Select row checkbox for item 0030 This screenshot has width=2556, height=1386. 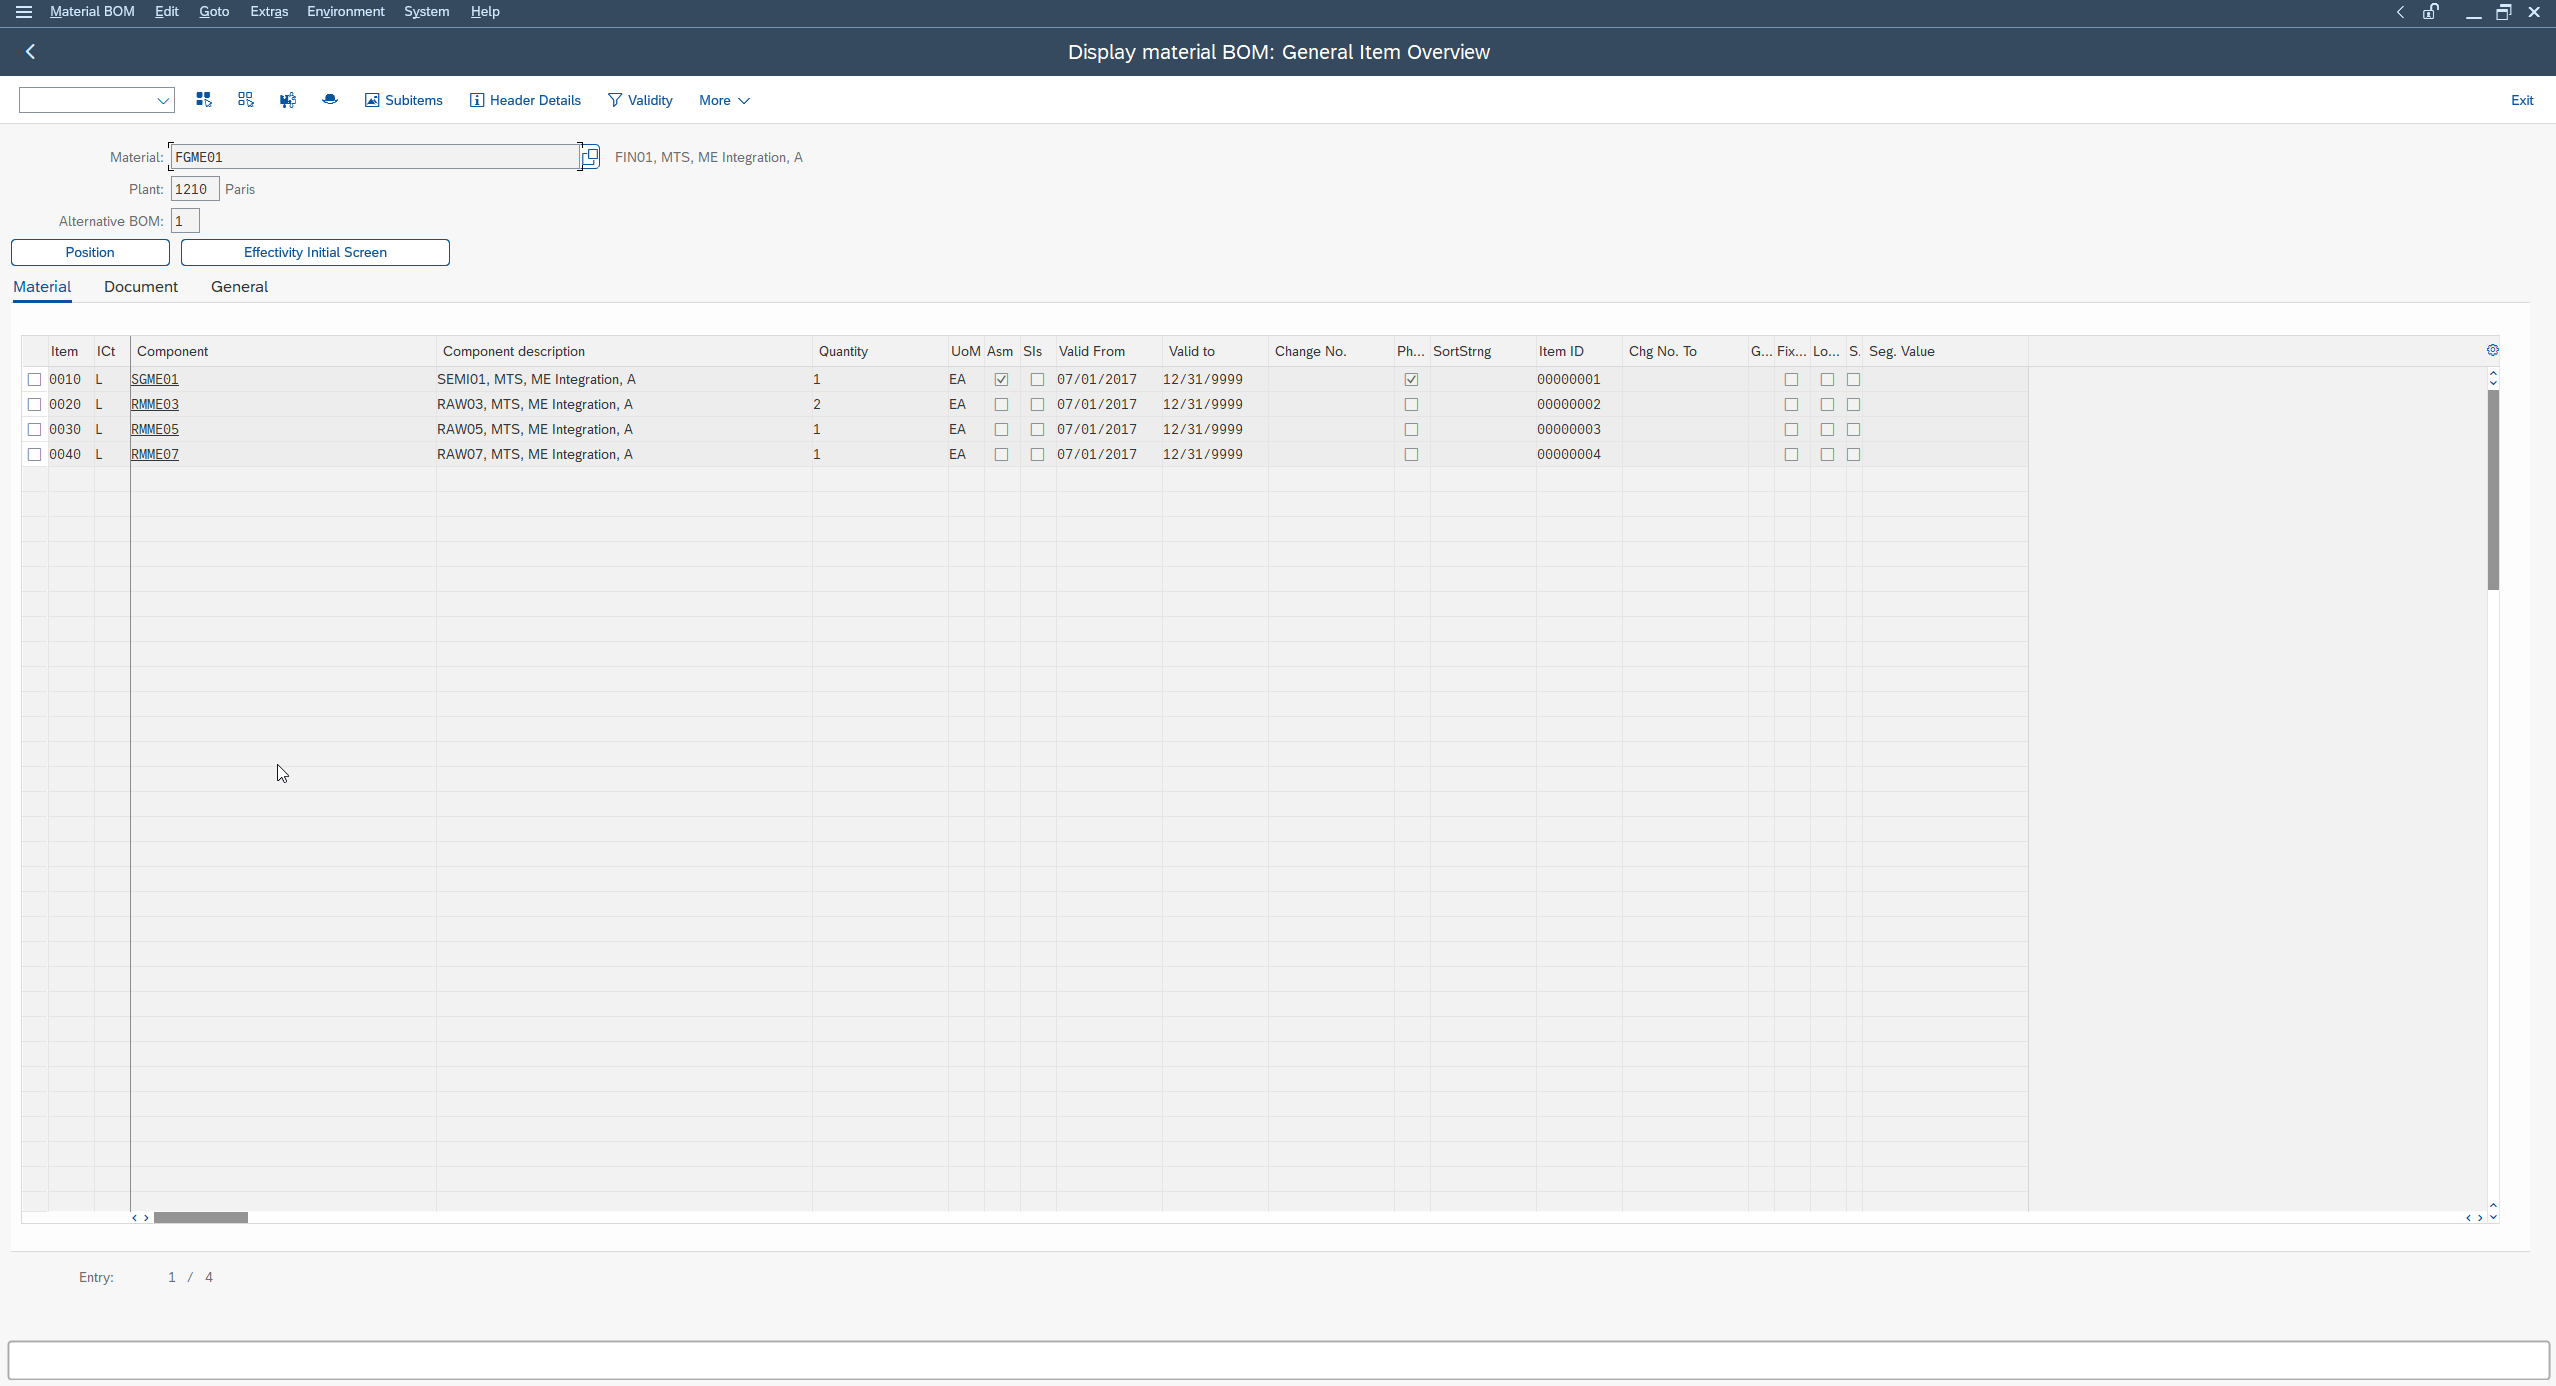35,429
